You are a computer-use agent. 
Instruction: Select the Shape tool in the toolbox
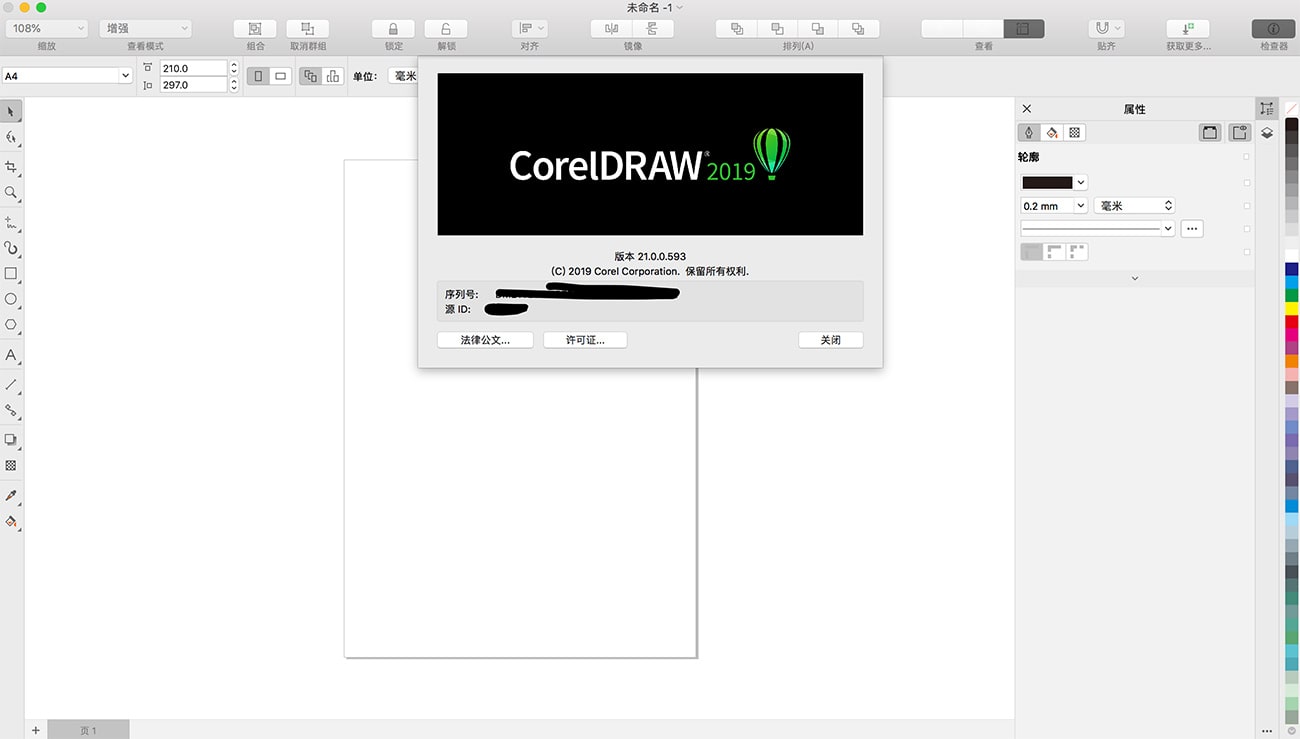(x=11, y=138)
